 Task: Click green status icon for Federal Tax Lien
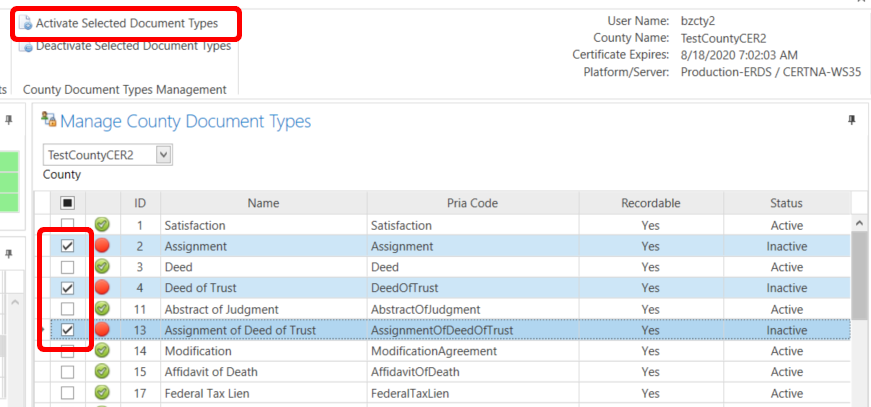(x=102, y=394)
